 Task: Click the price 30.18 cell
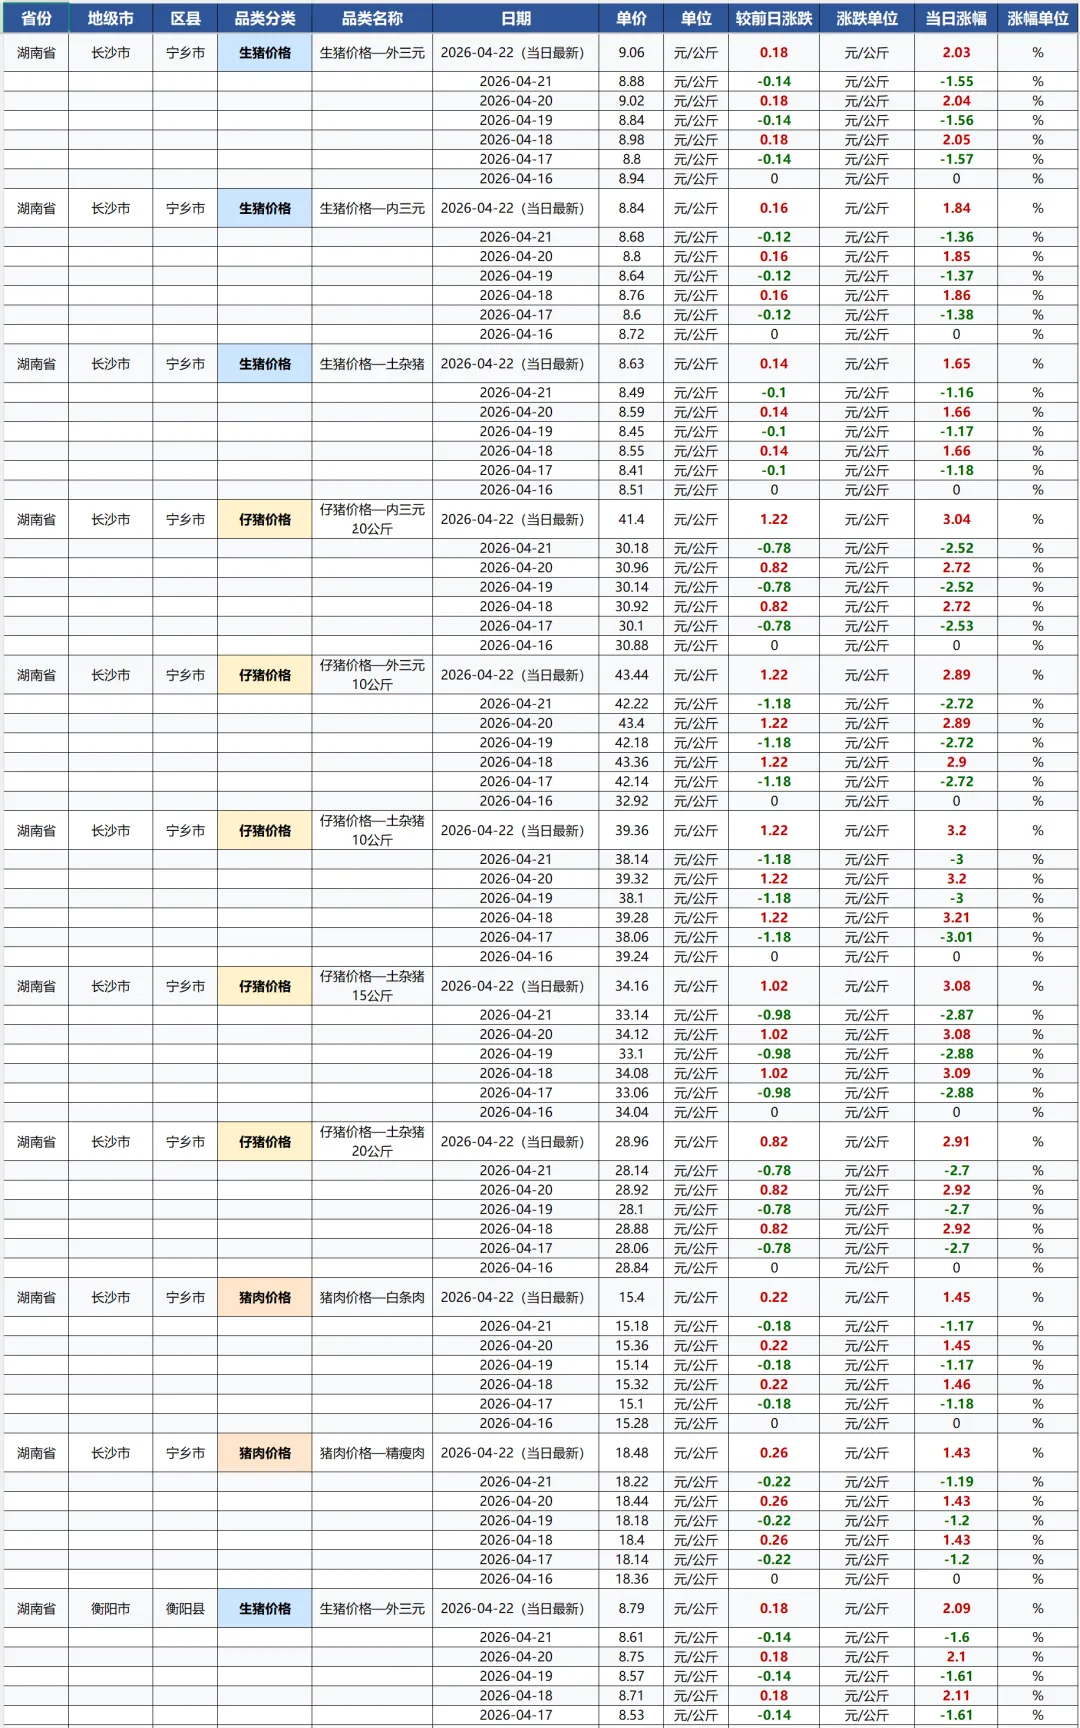coord(631,548)
